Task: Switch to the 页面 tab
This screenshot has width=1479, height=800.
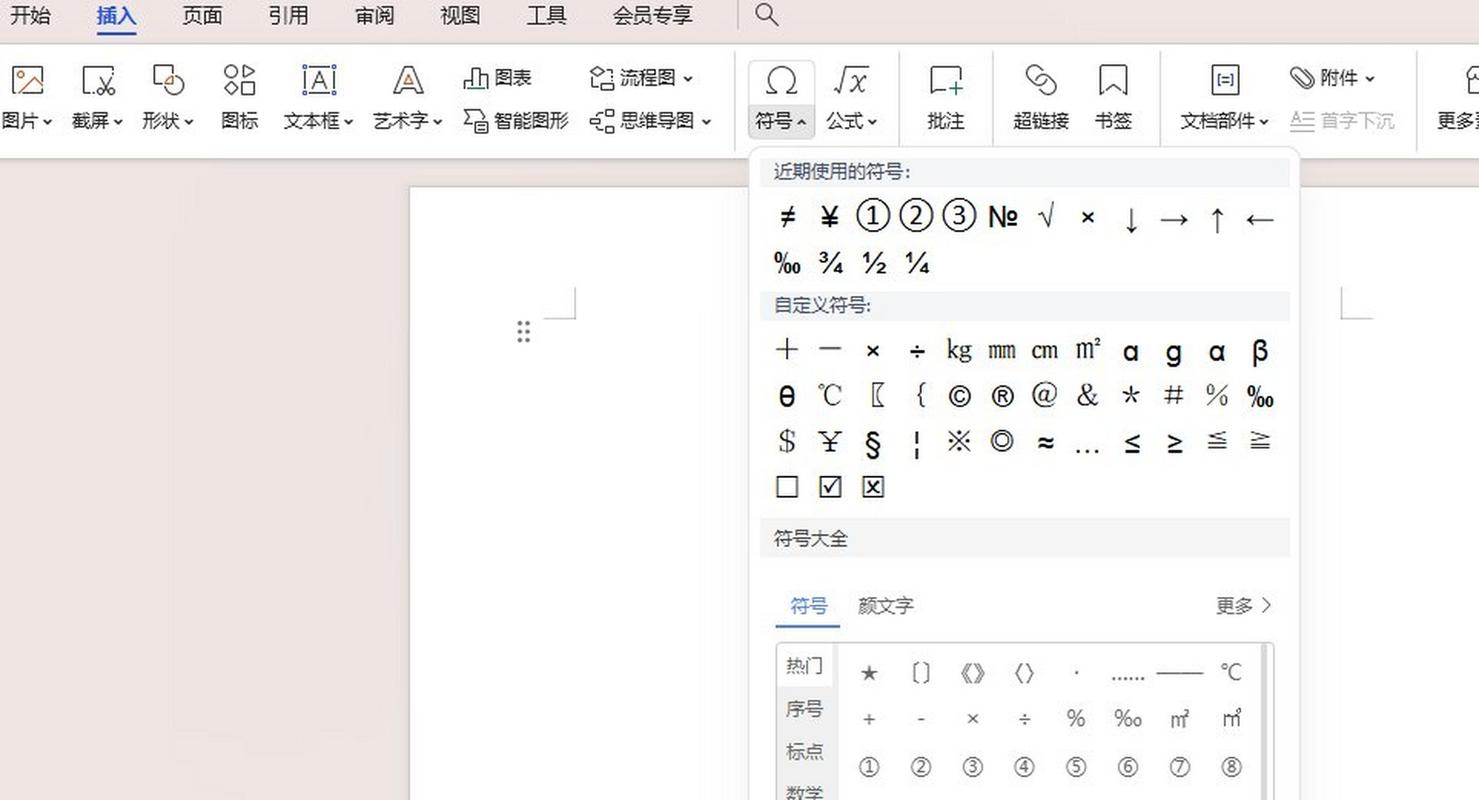Action: click(202, 15)
